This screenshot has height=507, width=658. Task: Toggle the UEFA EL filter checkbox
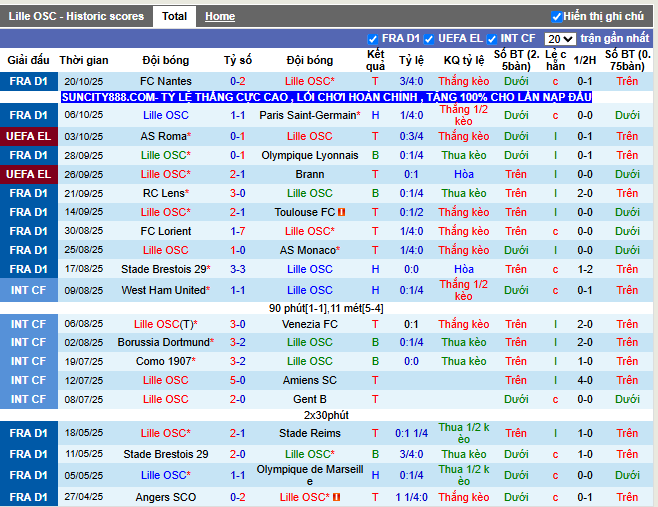429,39
